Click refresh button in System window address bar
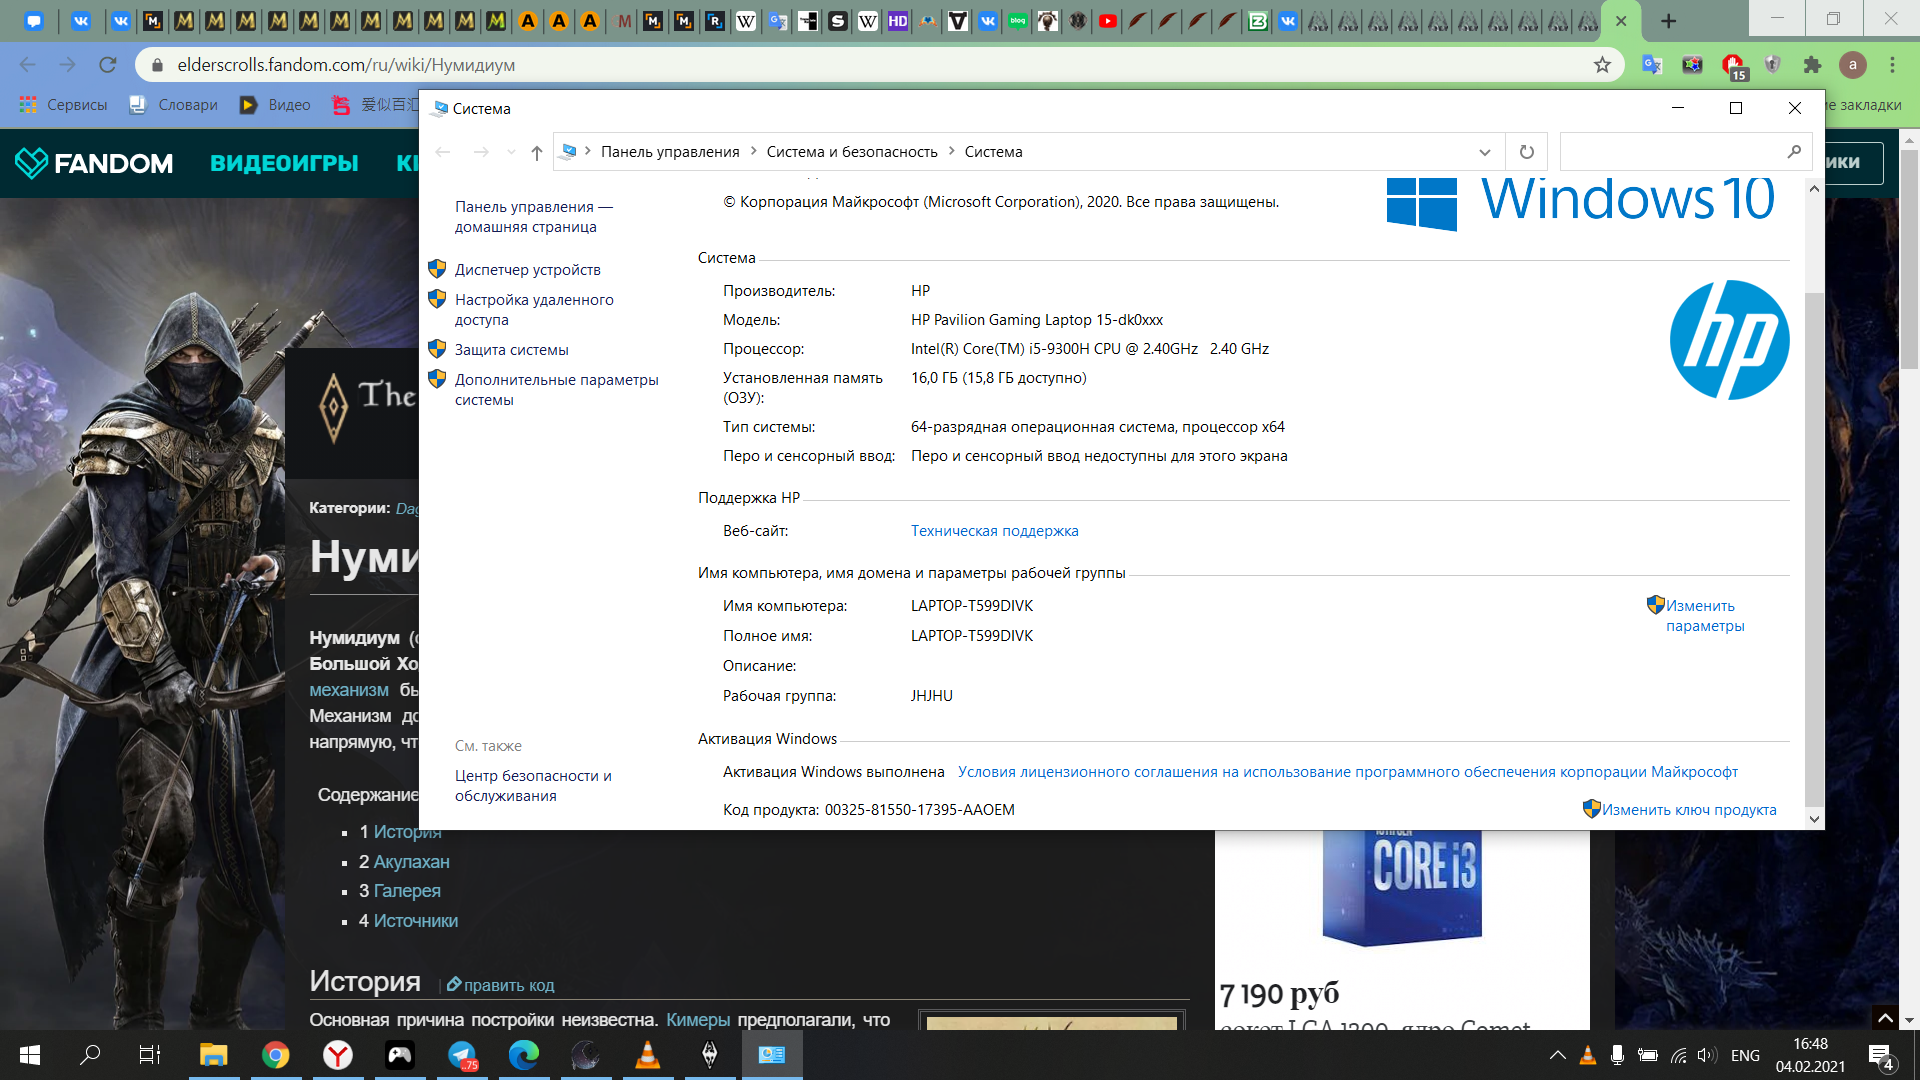1920x1080 pixels. click(1526, 152)
